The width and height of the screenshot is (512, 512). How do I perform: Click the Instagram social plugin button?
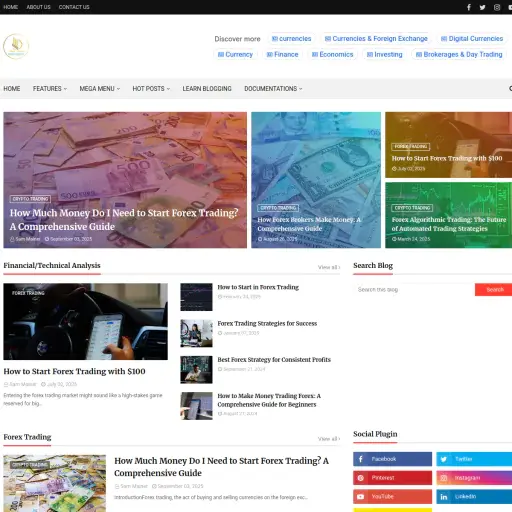pos(474,478)
